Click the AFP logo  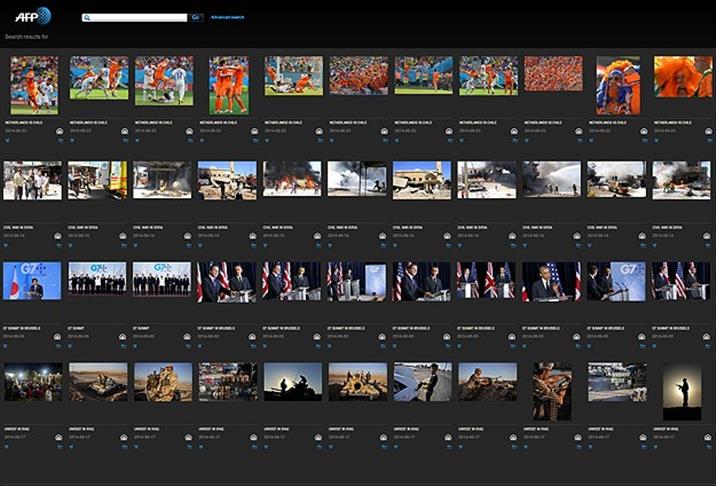(x=33, y=15)
